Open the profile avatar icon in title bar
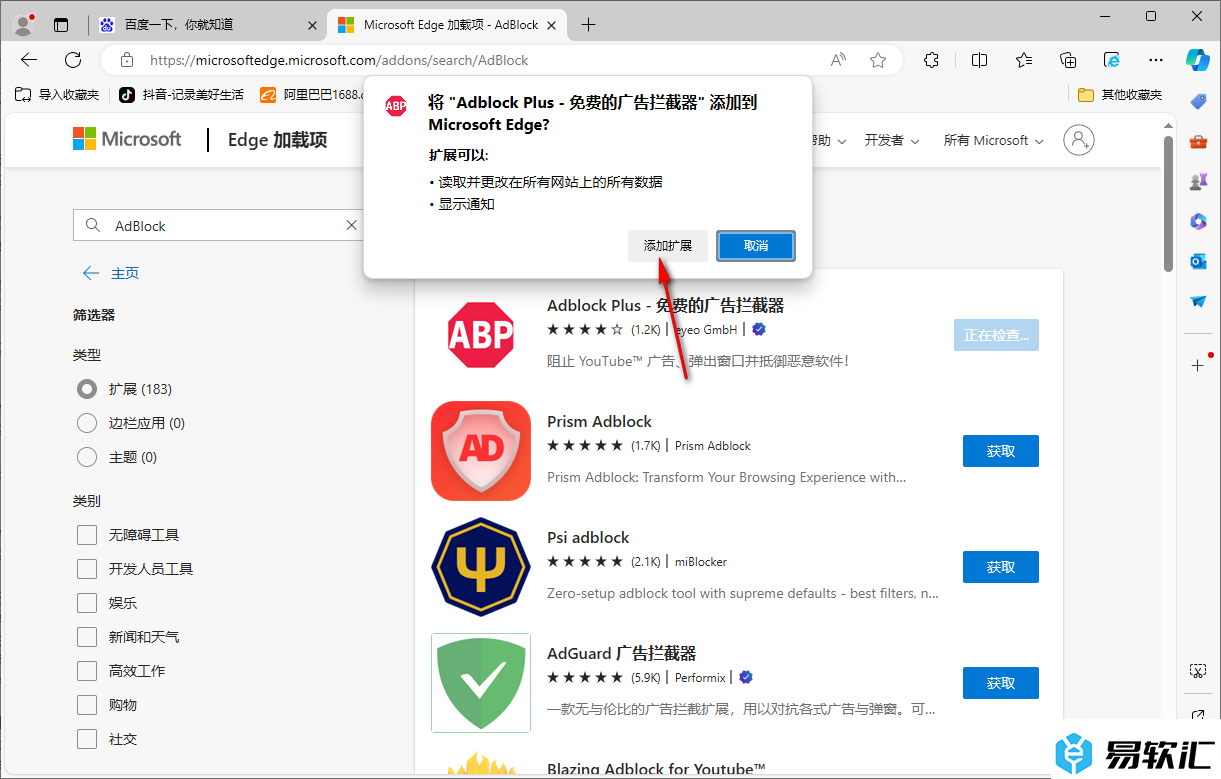 [x=24, y=25]
